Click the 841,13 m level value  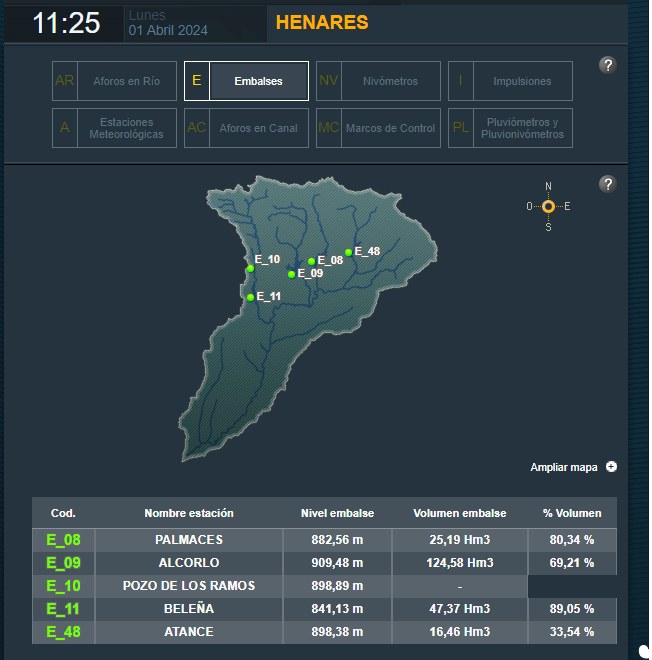point(337,609)
